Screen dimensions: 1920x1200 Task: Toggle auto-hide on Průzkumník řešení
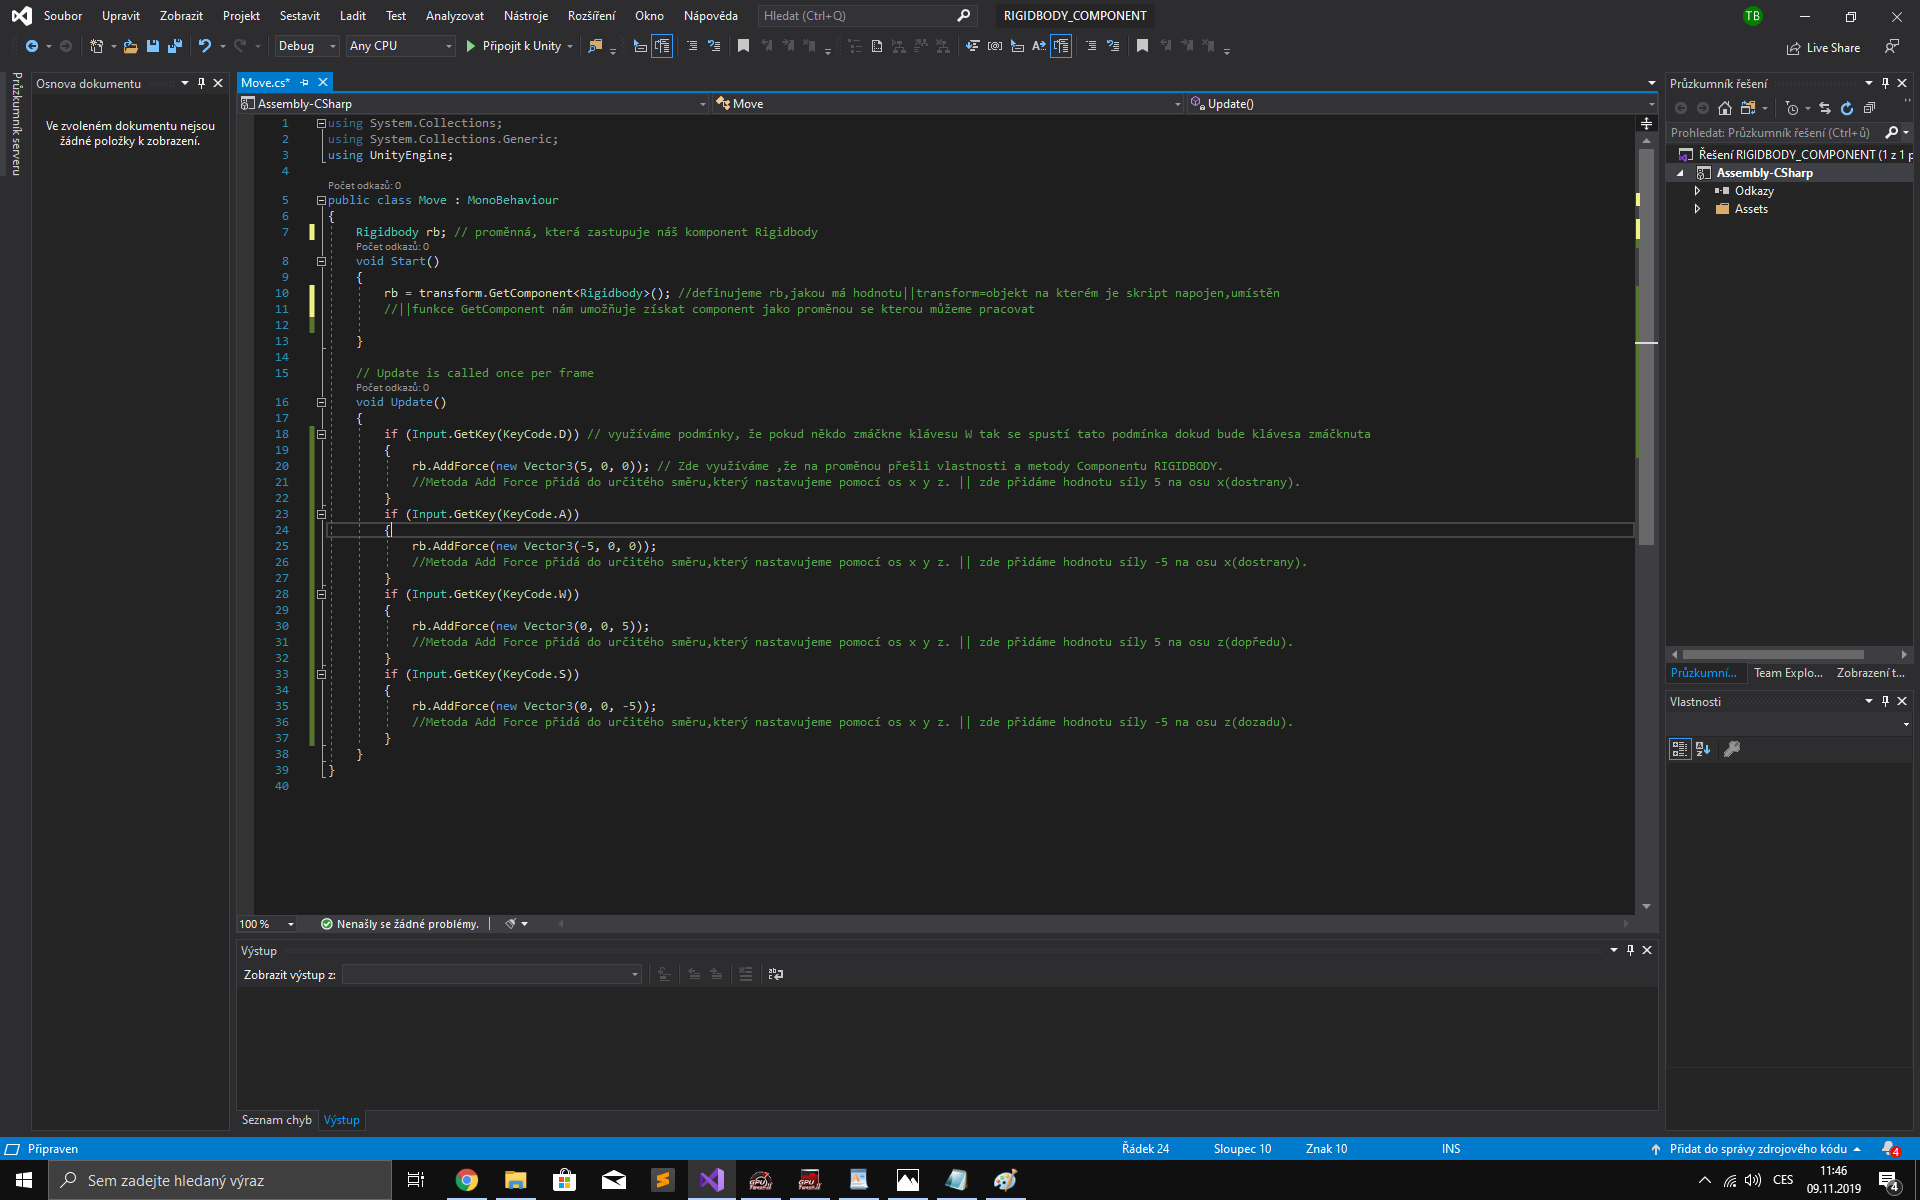point(1885,83)
